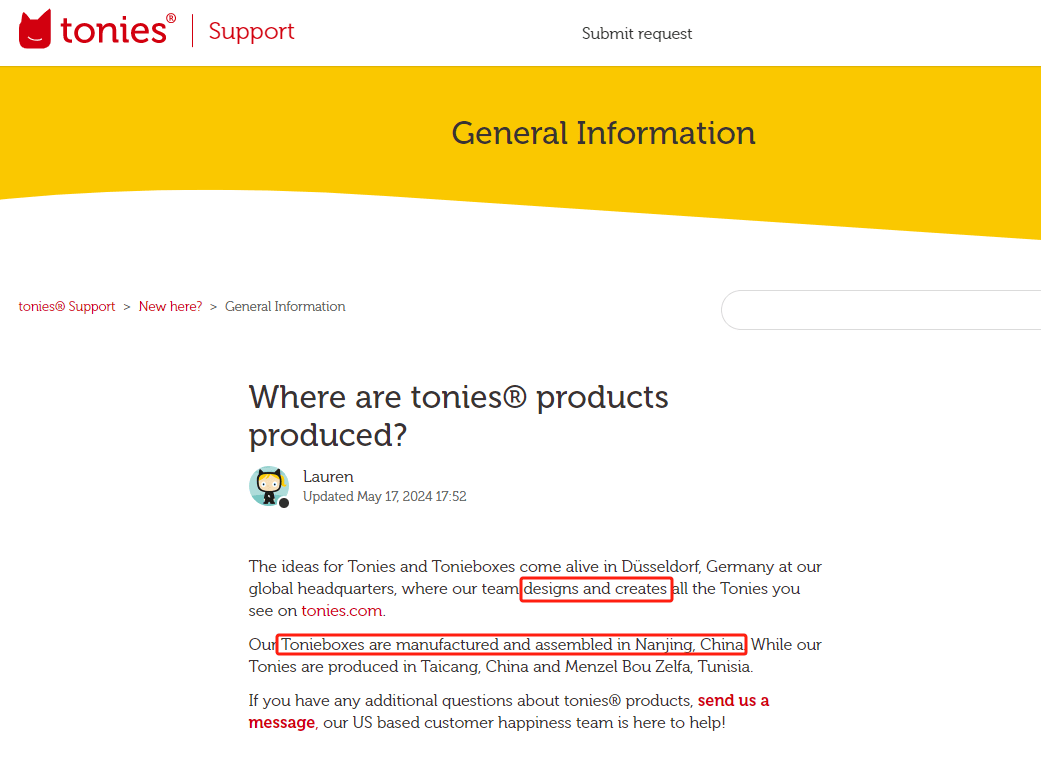This screenshot has width=1041, height=766.
Task: Click the General Information banner heading
Action: pos(603,133)
